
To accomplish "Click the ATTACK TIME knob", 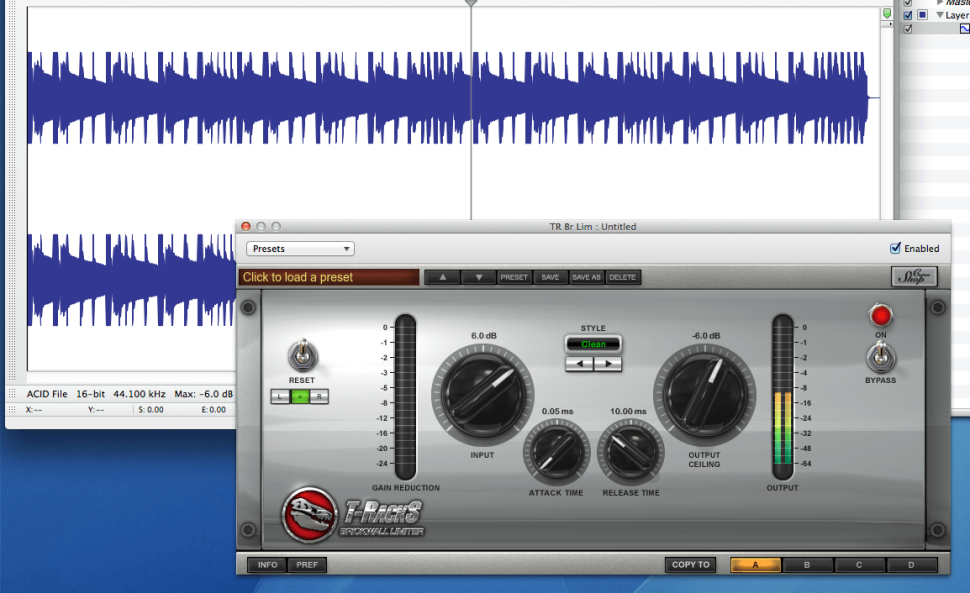I will (x=556, y=451).
